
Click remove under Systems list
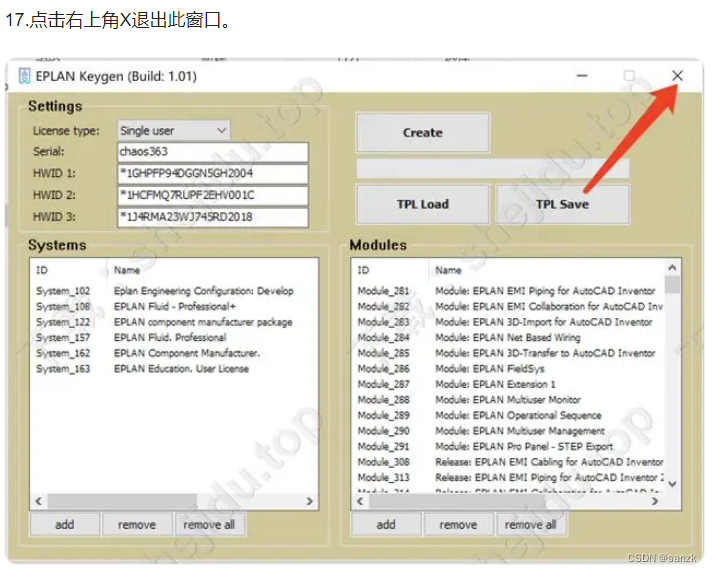(x=137, y=525)
